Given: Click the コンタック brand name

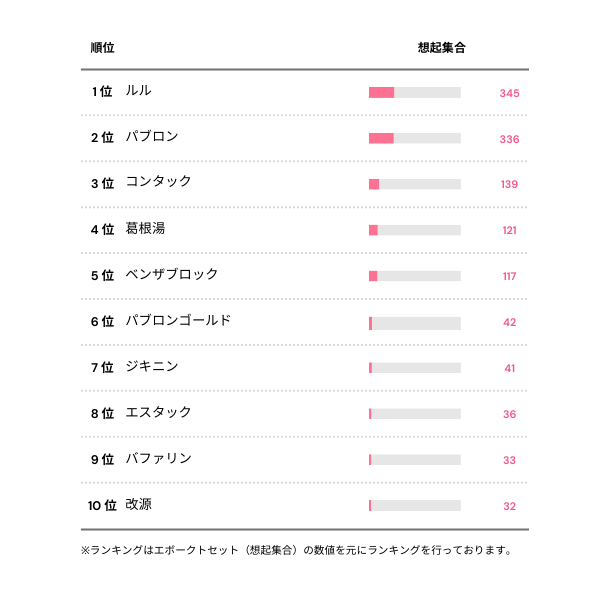Looking at the screenshot, I should tap(158, 183).
